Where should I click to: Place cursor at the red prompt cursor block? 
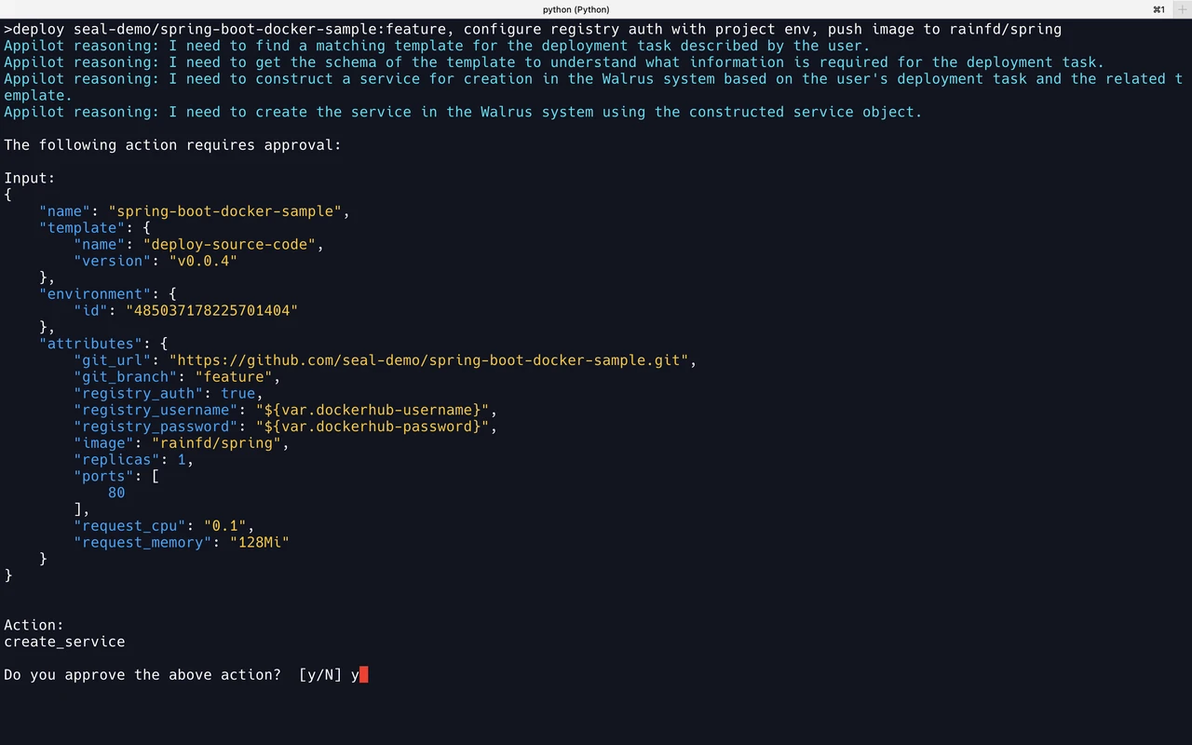click(x=363, y=674)
